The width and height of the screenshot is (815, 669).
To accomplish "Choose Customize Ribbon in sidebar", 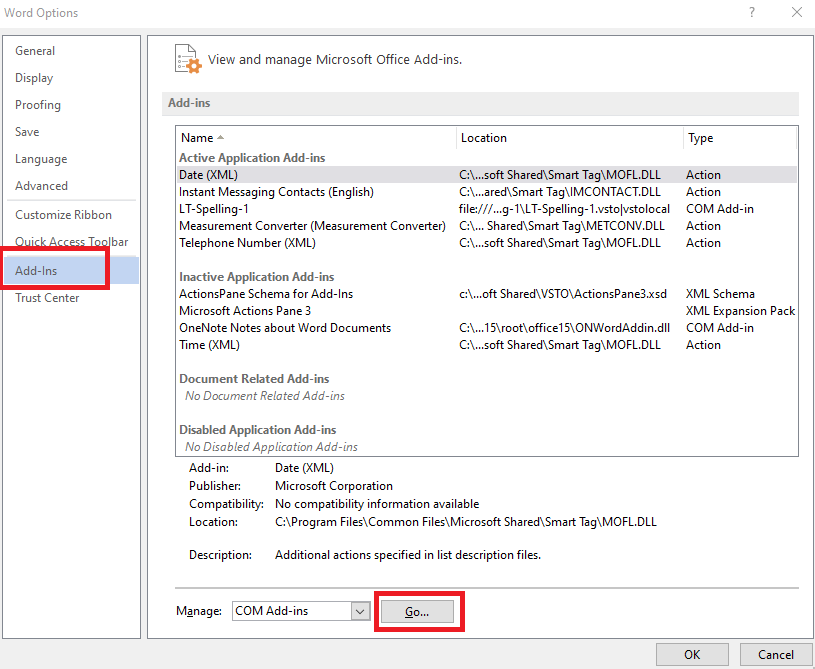I will coord(63,215).
